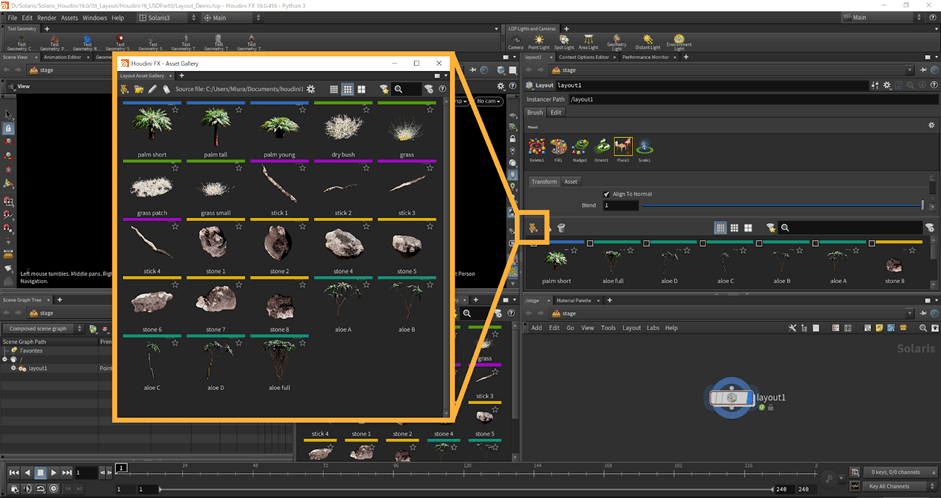This screenshot has width=941, height=498.
Task: Click the Geometry Light shelf tool
Action: point(616,42)
